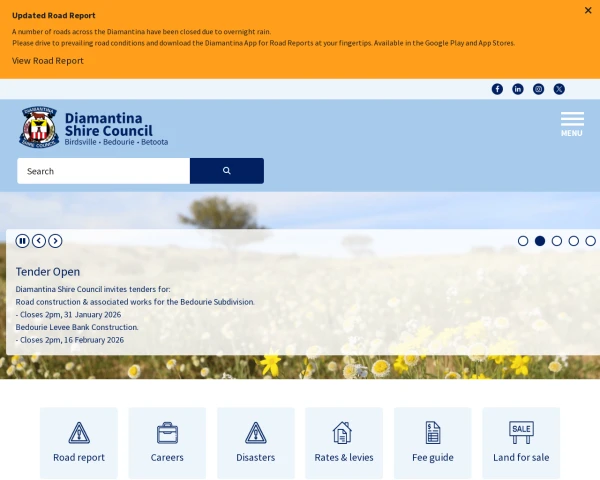
Task: Open the Instagram social icon
Action: [x=538, y=89]
